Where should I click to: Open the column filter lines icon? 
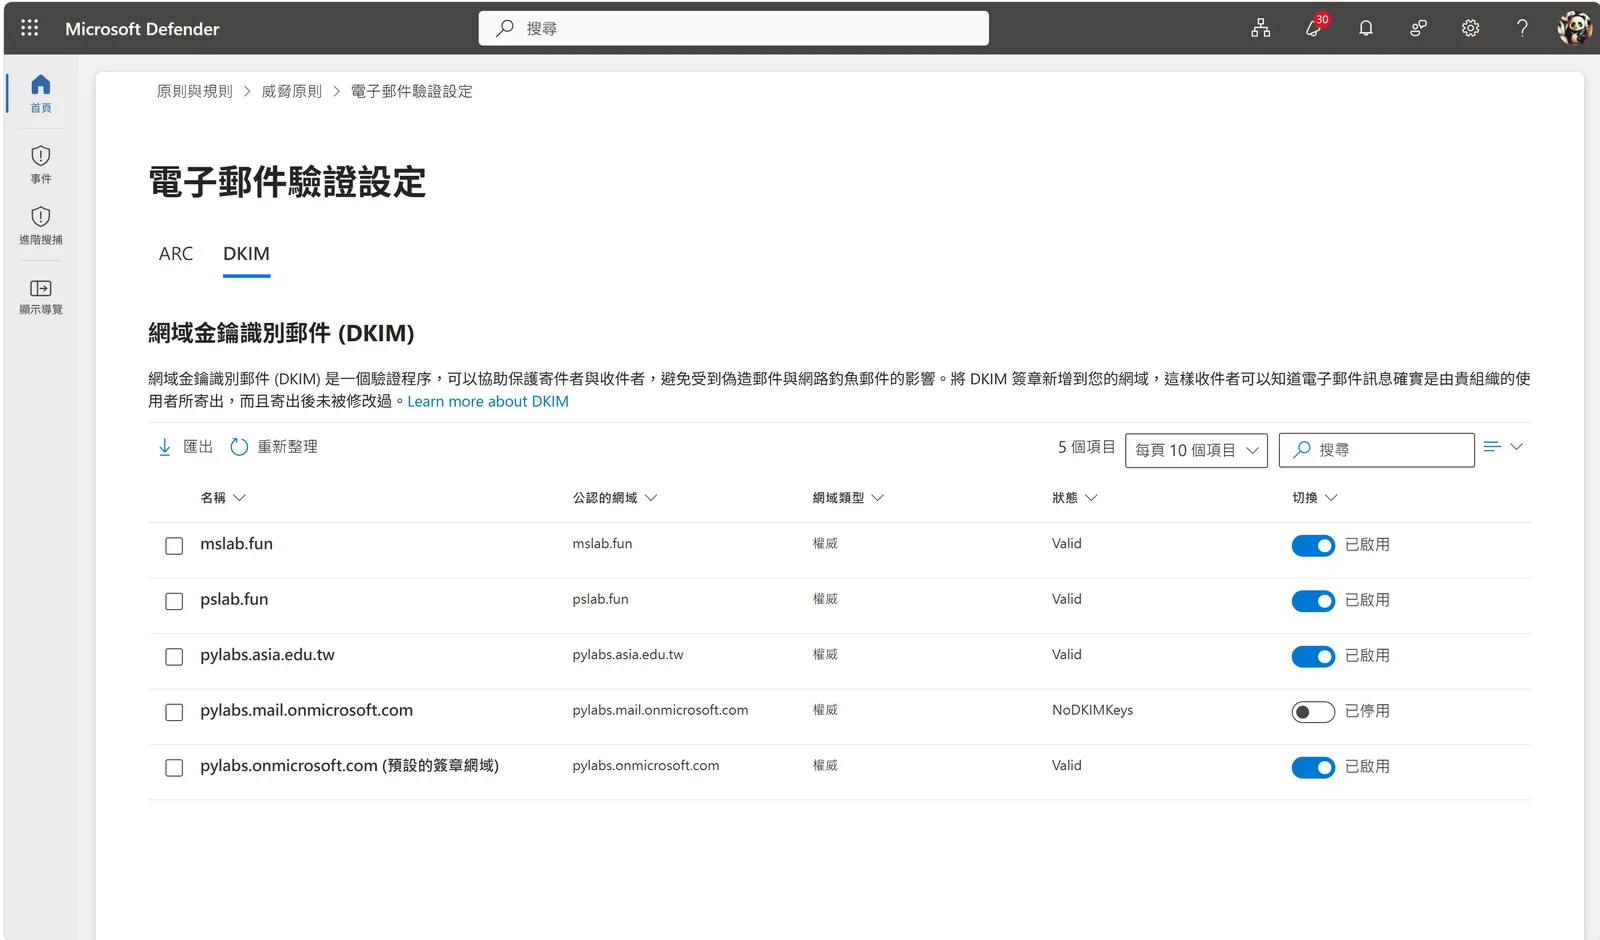coord(1492,447)
